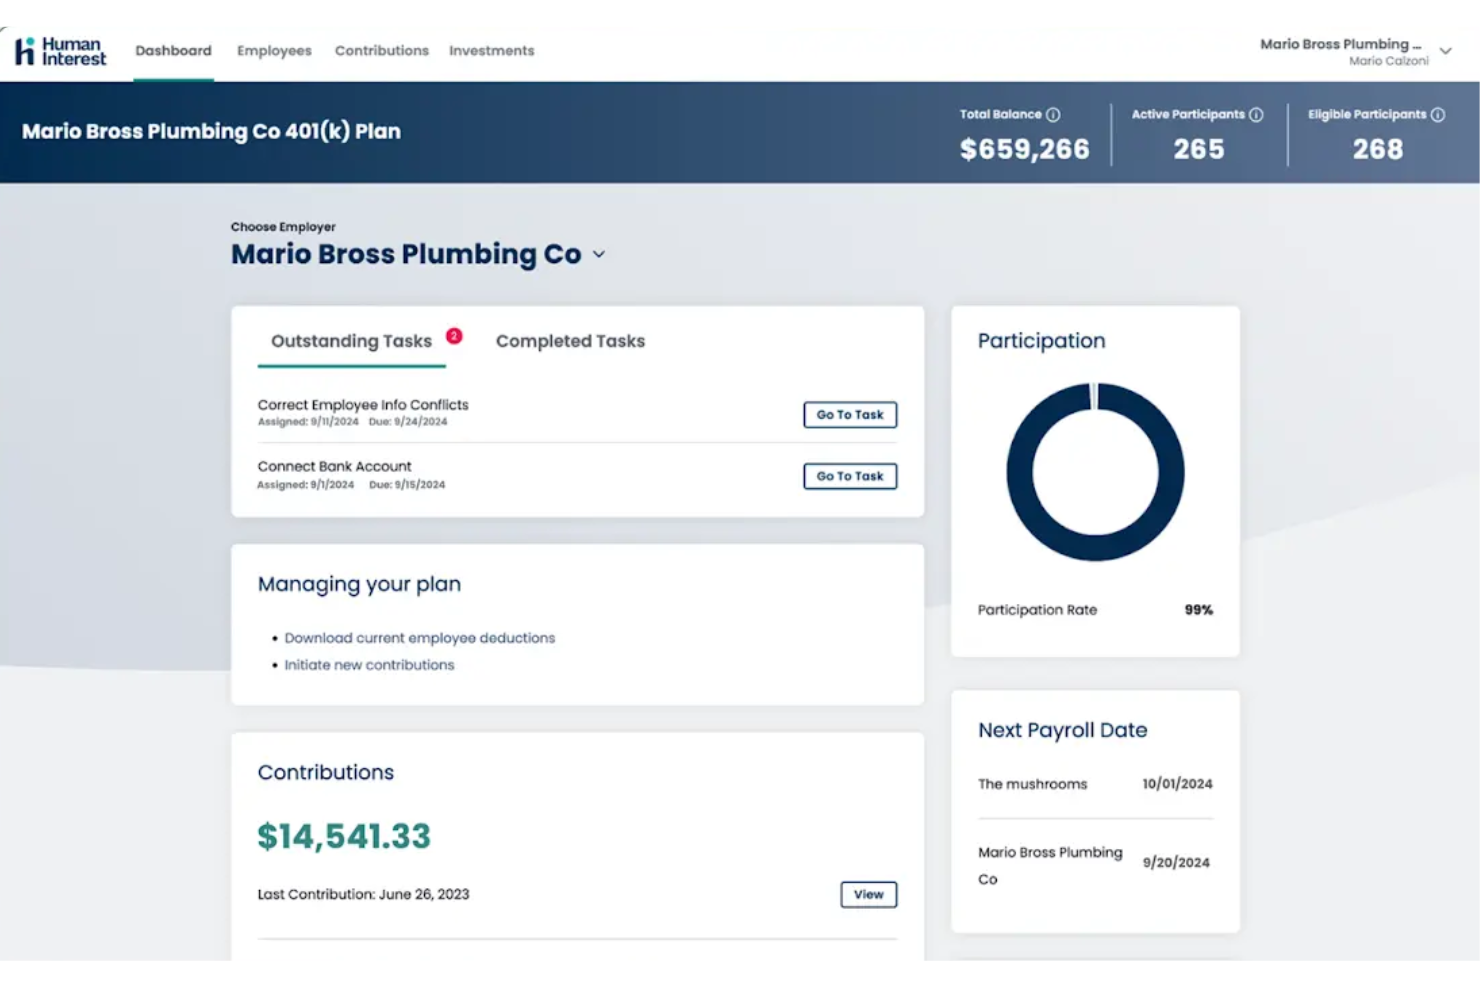
Task: Click Go To Task for Connect Bank Account
Action: click(850, 476)
